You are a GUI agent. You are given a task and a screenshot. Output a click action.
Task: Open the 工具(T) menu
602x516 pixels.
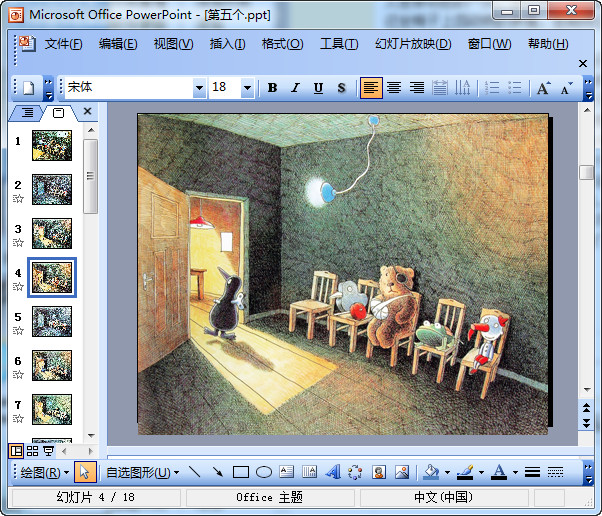[x=339, y=44]
